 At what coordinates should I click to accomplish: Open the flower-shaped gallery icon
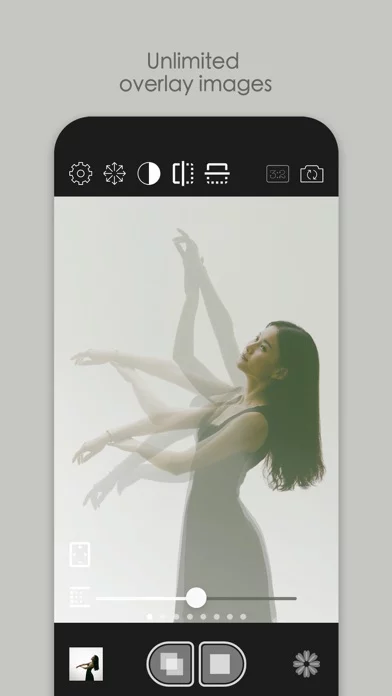click(307, 664)
